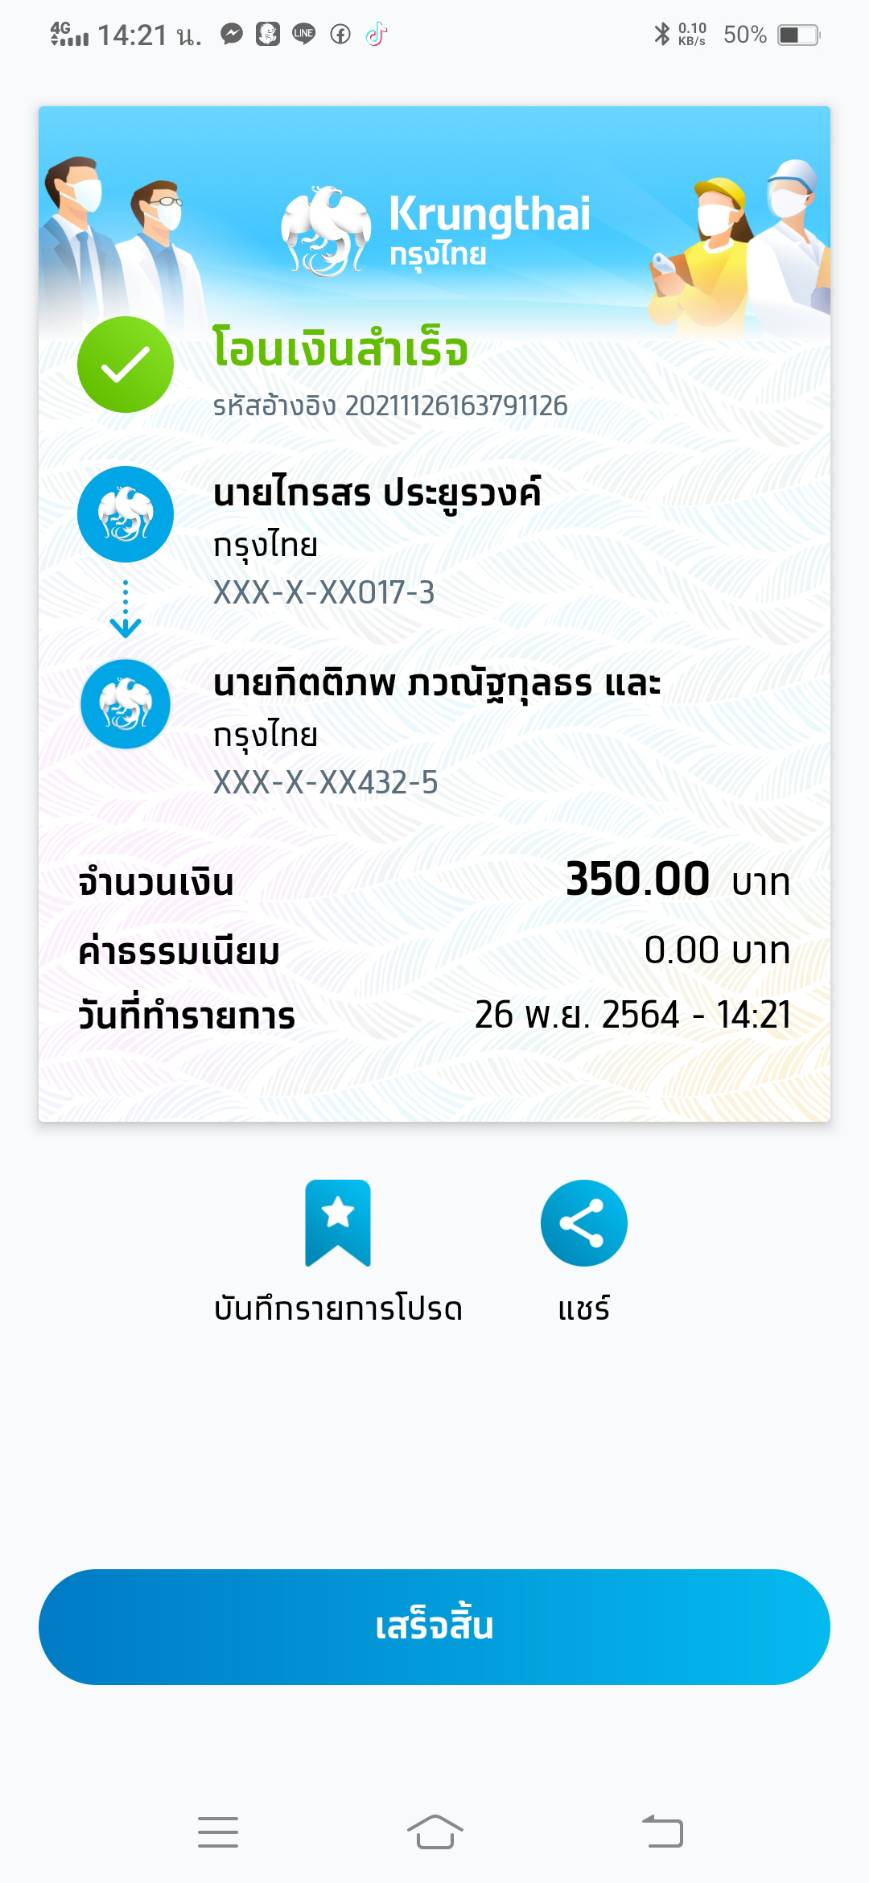Tap the 350.00 transfer amount
Image resolution: width=869 pixels, height=1883 pixels.
tap(637, 879)
